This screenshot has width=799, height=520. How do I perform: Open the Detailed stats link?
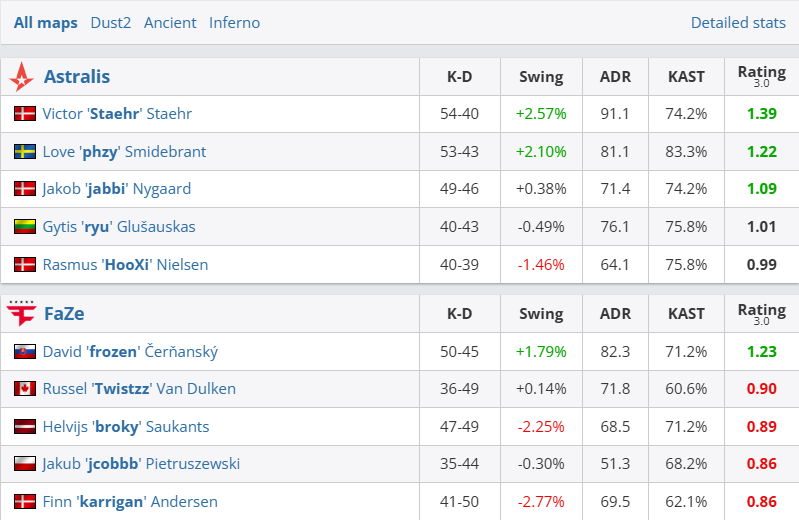tap(738, 22)
